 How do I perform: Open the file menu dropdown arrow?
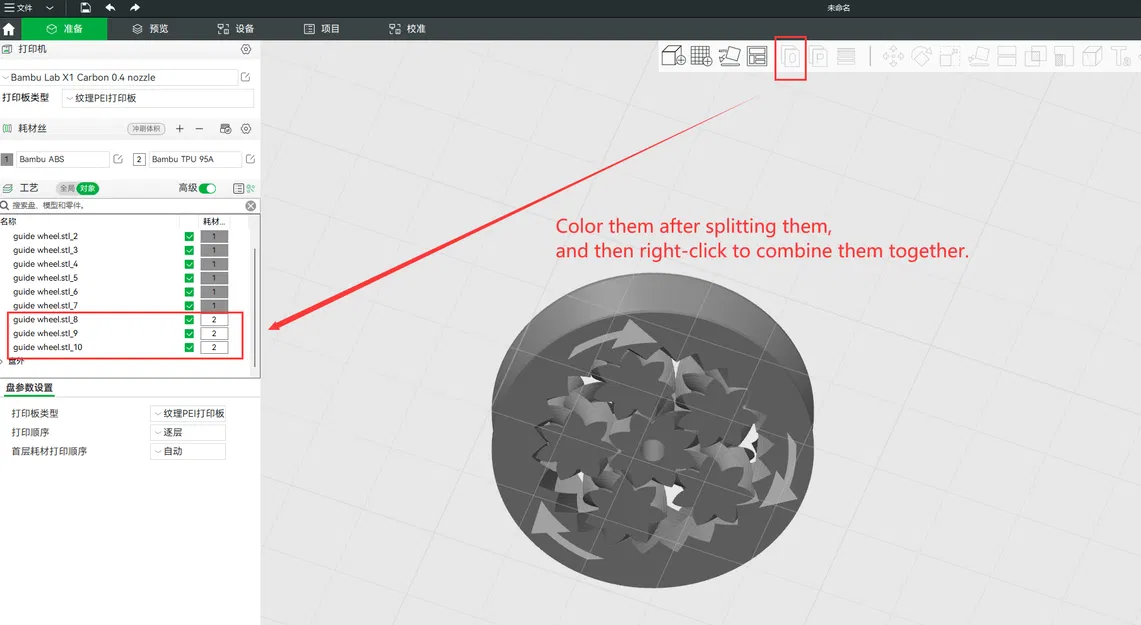[x=49, y=8]
